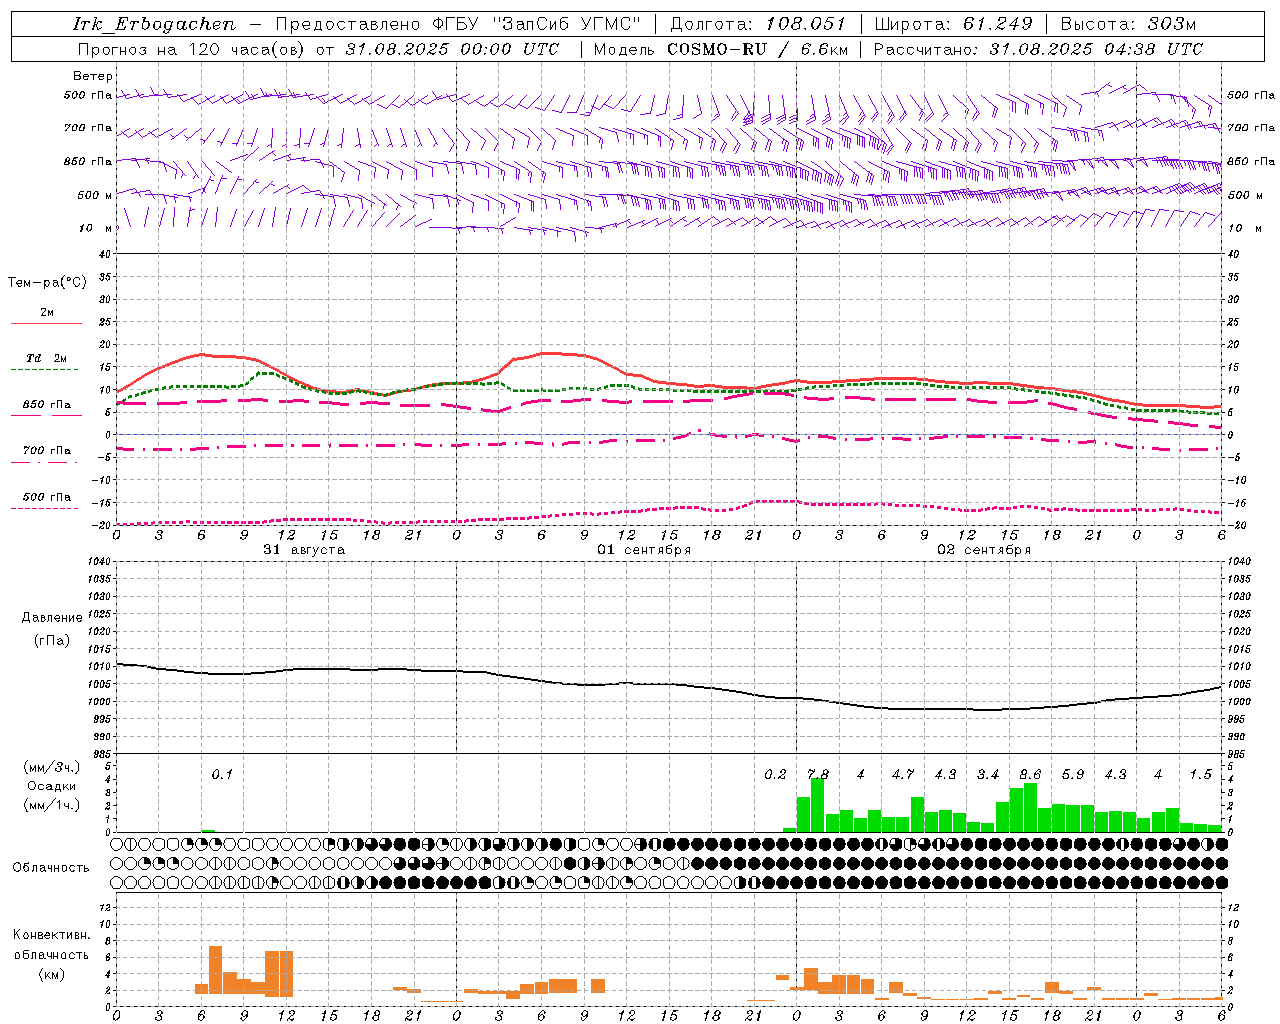Click the 10 м wind level label on left
Viewport: 1280px width, 1024px height.
point(97,229)
